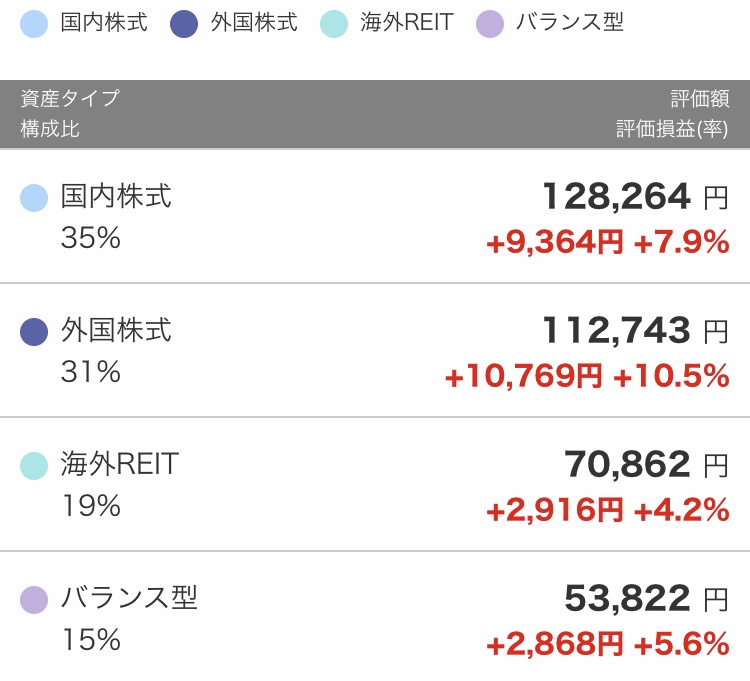Image resolution: width=750 pixels, height=681 pixels.
Task: Open the 外国株式 row in the table
Action: tap(375, 350)
